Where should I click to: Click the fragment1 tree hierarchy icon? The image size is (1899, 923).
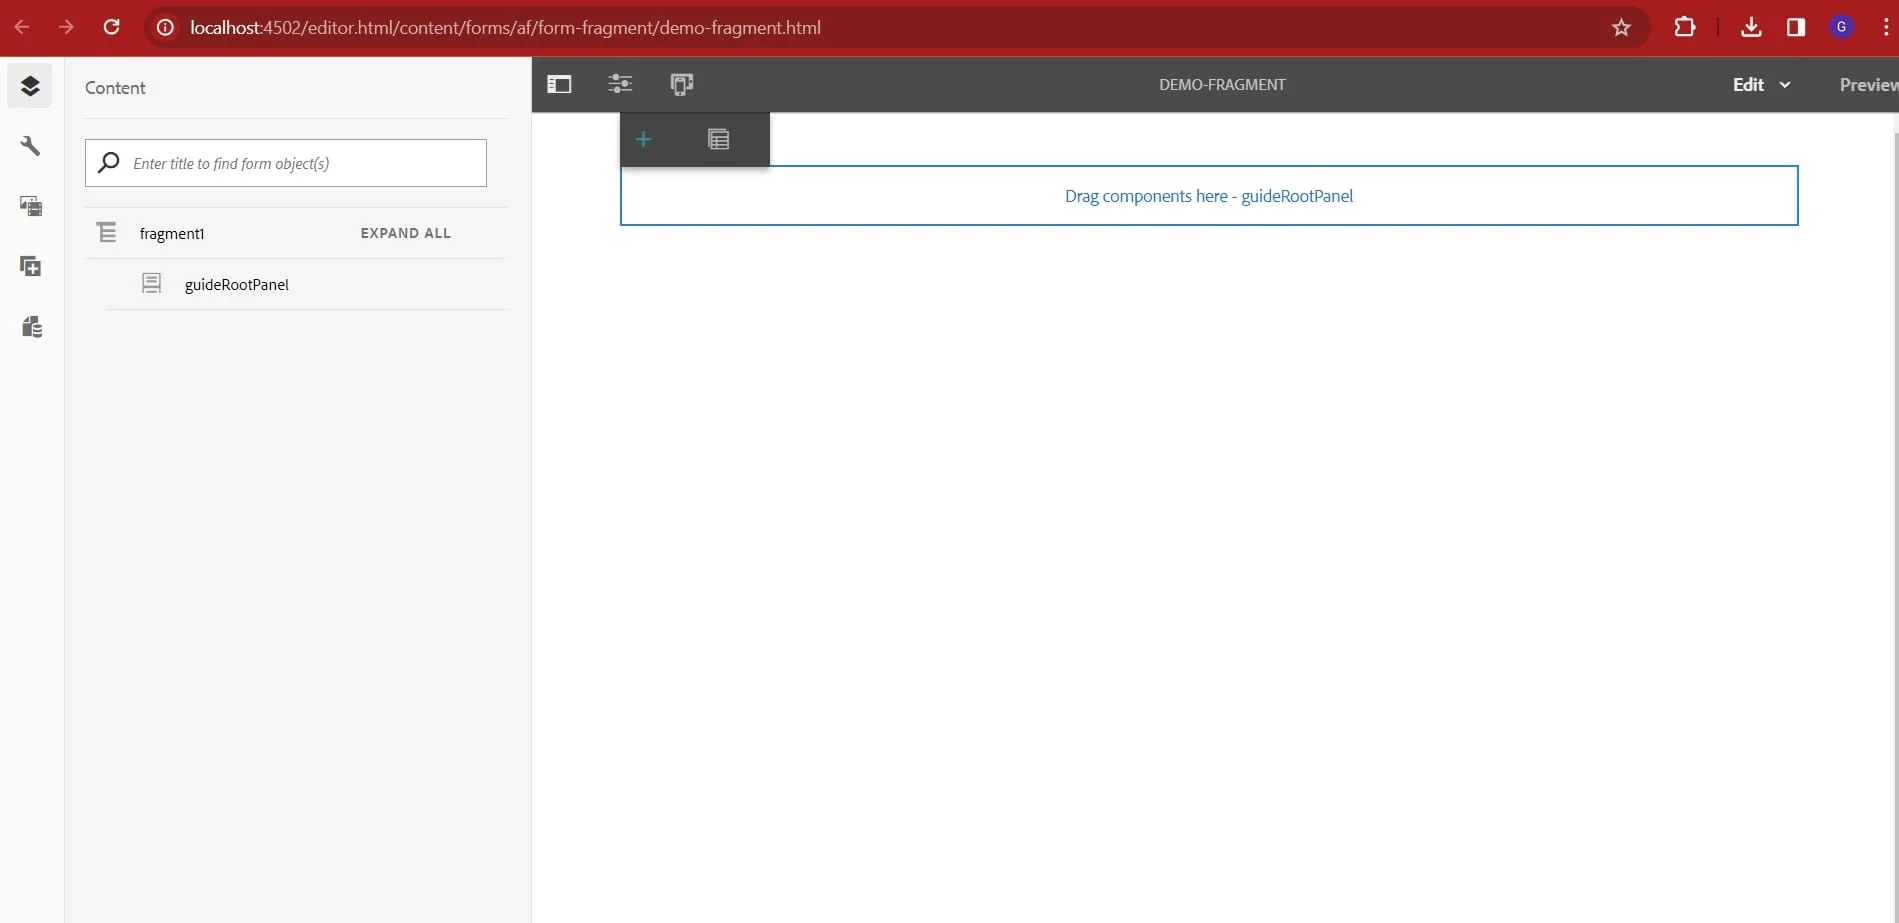[x=107, y=232]
